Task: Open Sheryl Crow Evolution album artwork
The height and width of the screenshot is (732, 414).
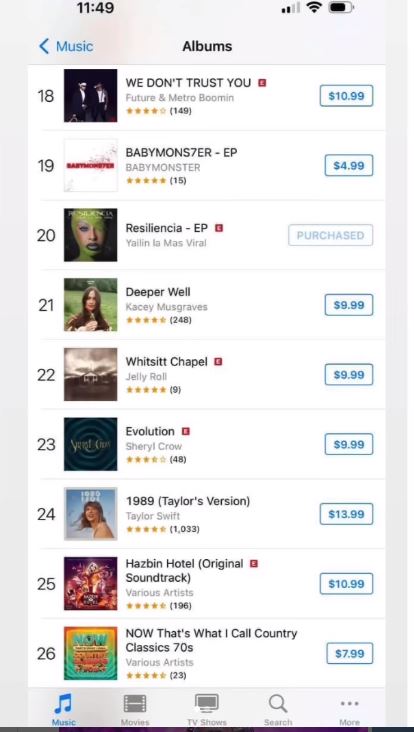Action: click(91, 444)
